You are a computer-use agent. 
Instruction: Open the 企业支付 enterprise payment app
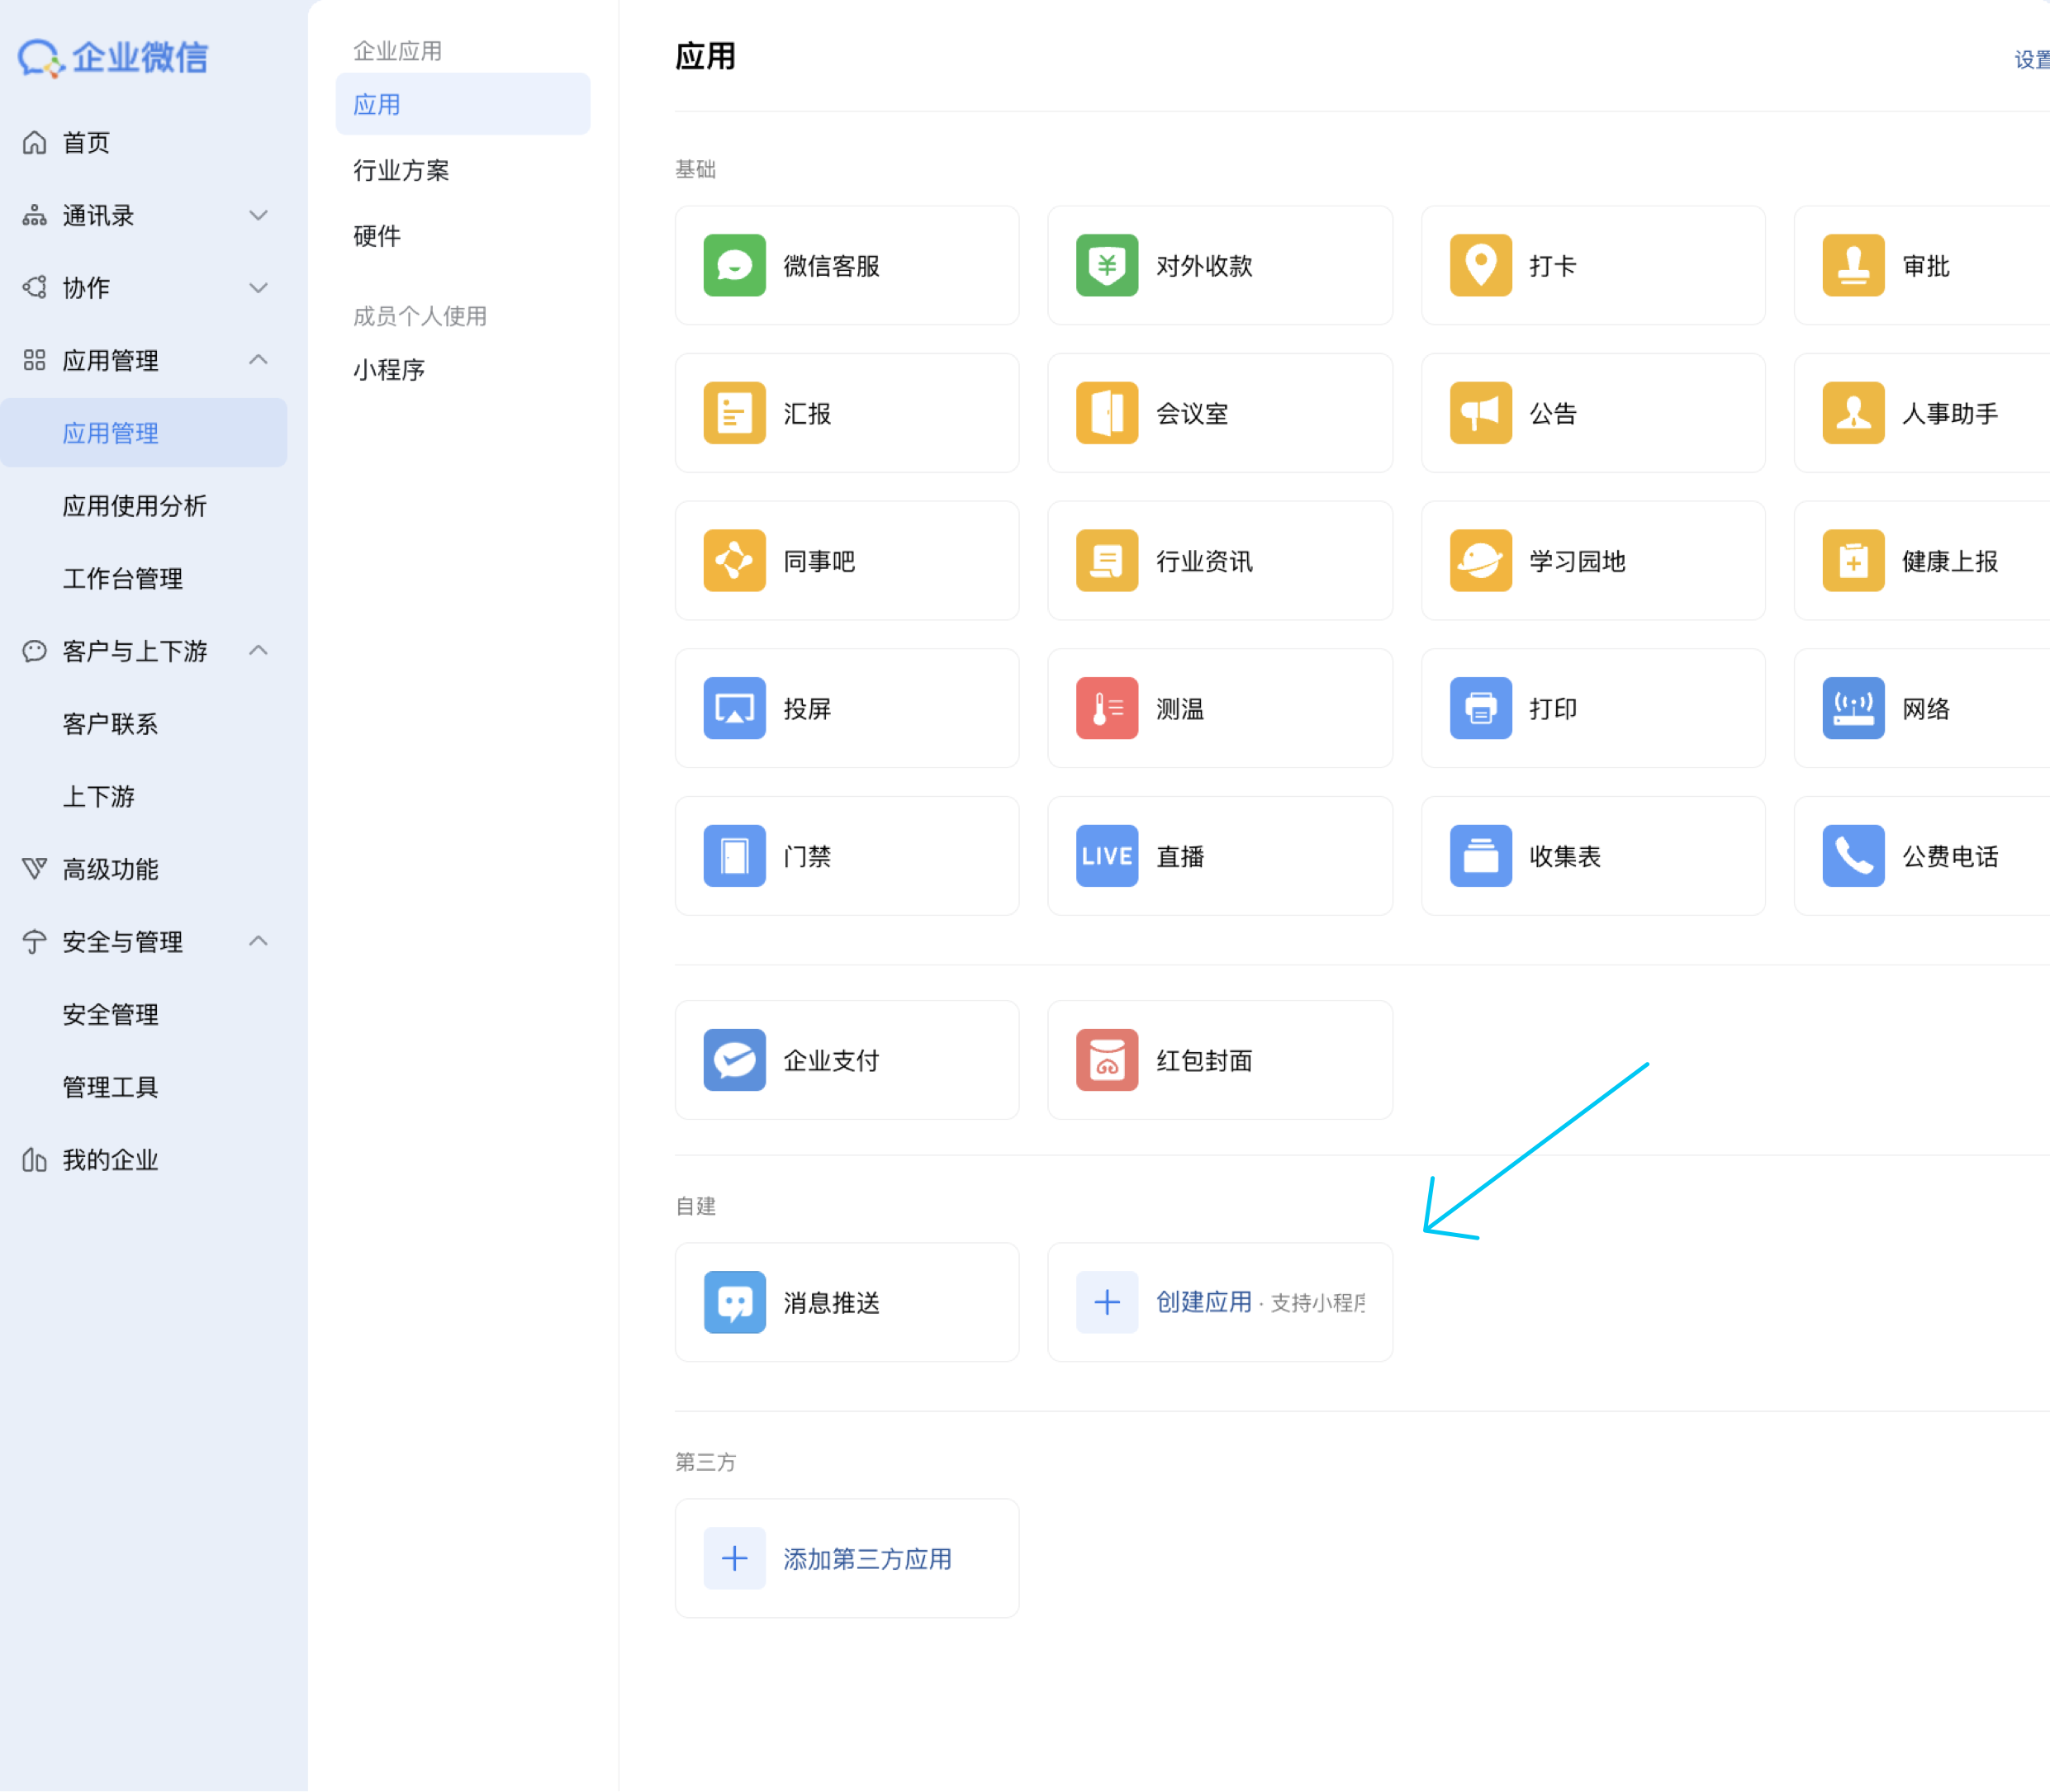click(846, 1060)
